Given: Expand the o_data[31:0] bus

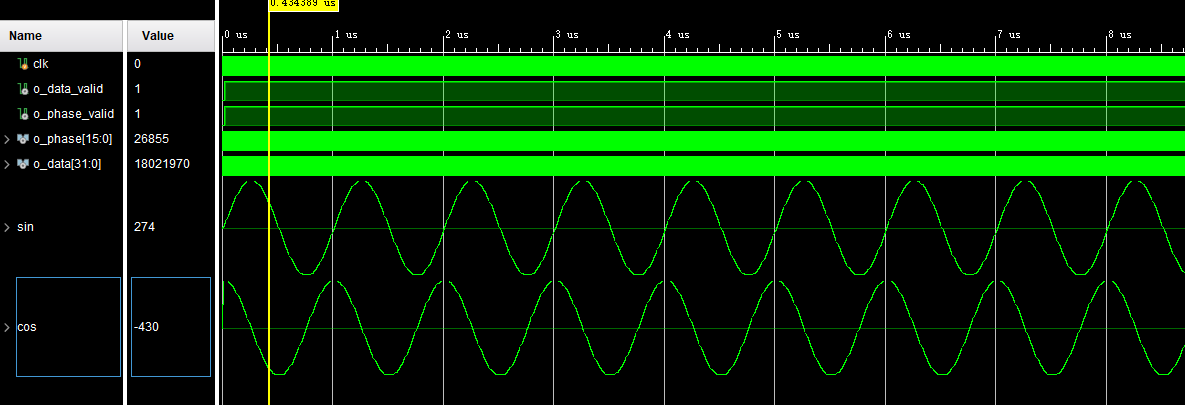Looking at the screenshot, I should [7, 164].
